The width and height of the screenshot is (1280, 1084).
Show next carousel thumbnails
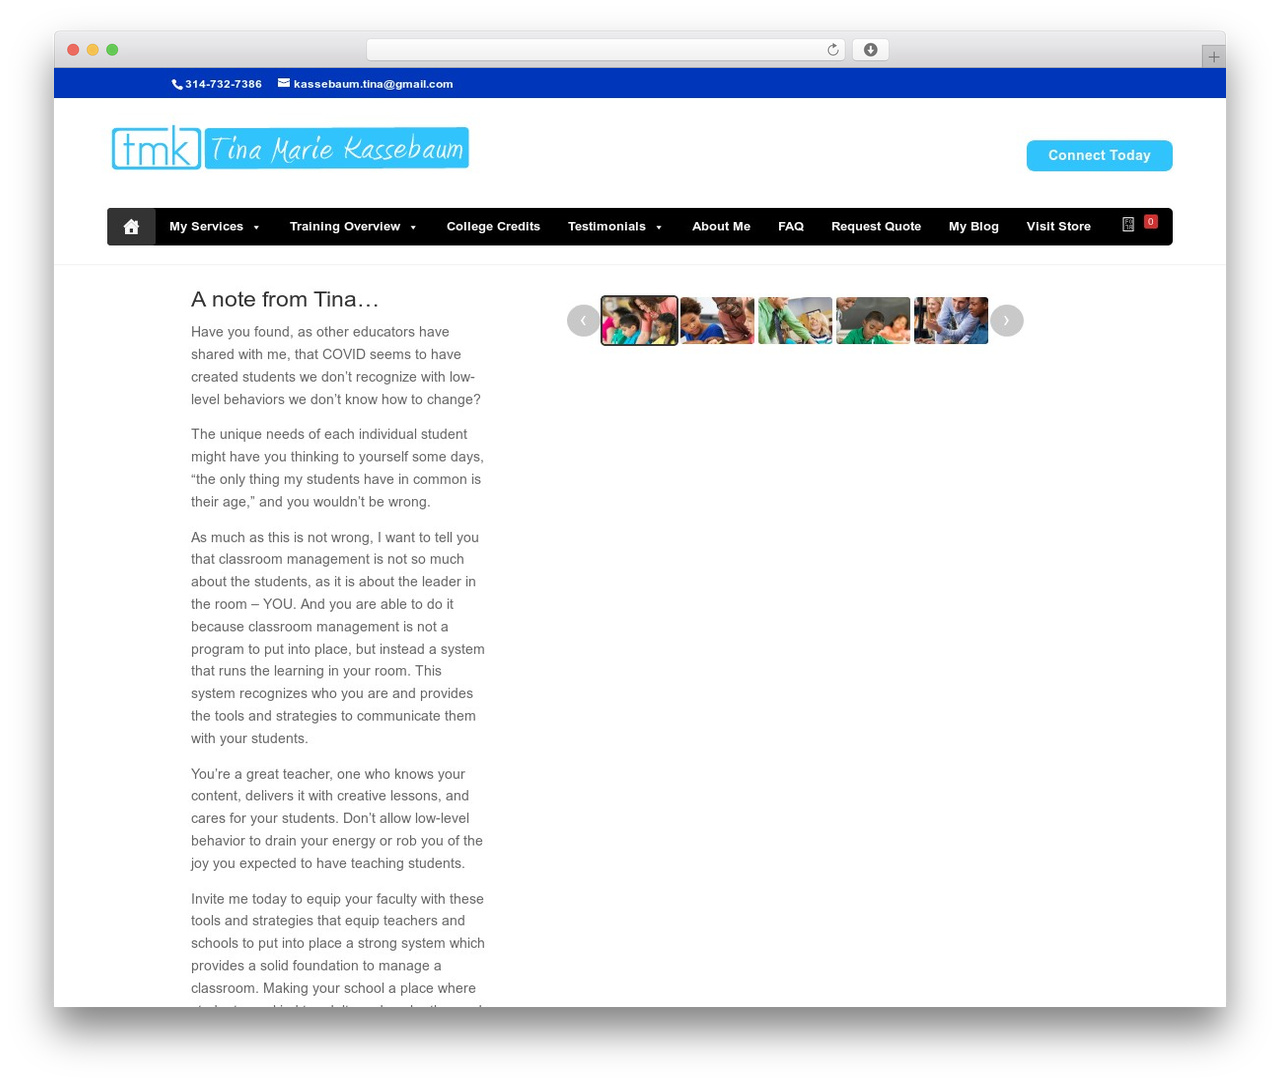click(x=1007, y=320)
